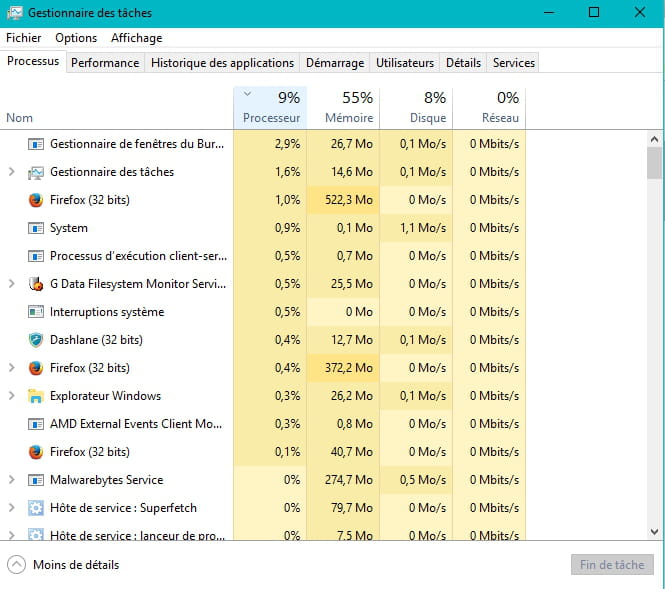
Task: Expand the Malwarebytes Service entry
Action: [12, 480]
